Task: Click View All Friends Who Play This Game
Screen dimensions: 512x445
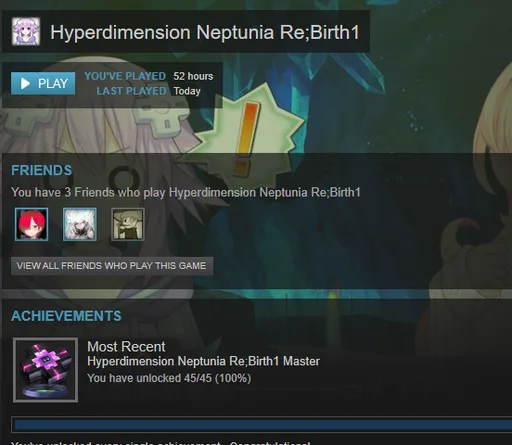Action: (112, 266)
